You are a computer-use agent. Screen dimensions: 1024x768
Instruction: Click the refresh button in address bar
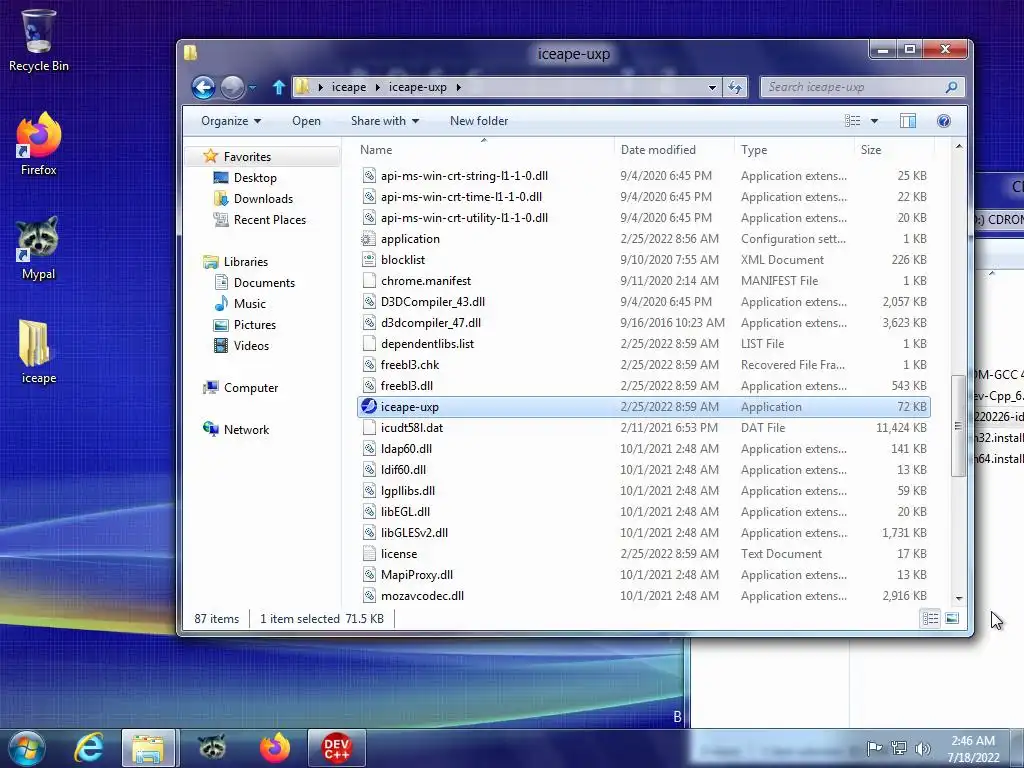[x=735, y=87]
